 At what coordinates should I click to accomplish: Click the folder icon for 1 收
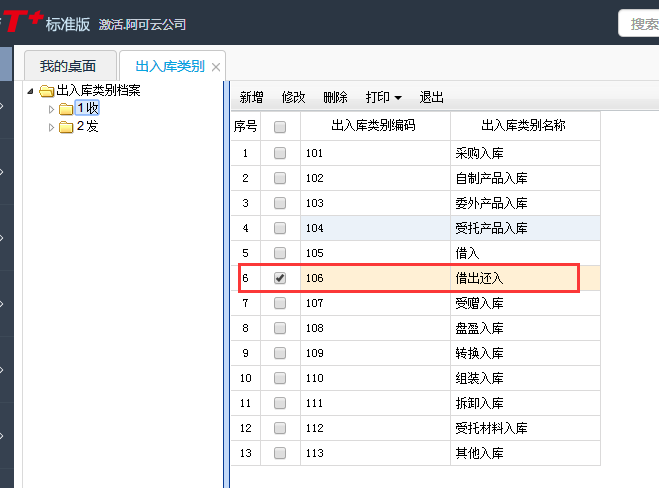point(66,109)
